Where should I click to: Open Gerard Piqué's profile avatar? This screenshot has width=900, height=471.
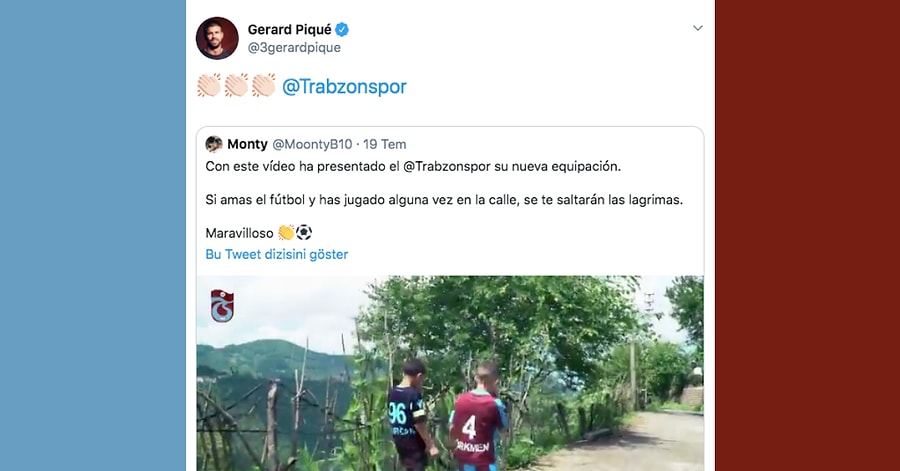pos(217,38)
